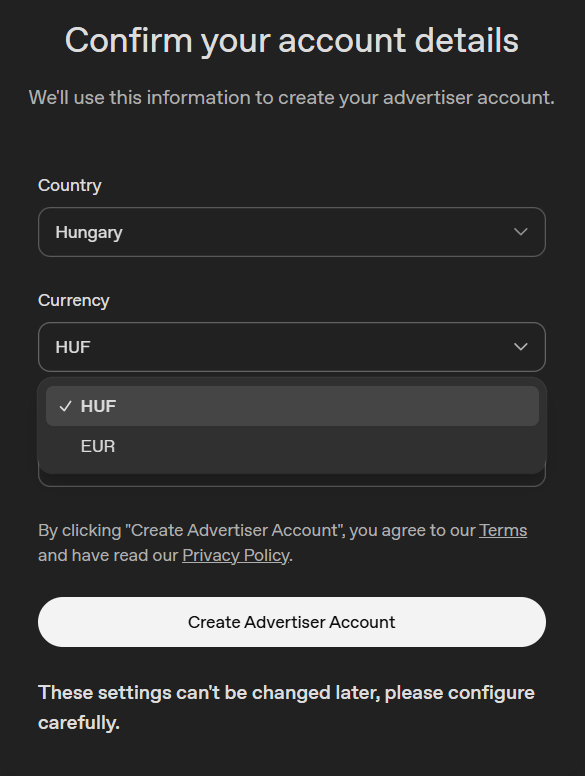Click the chevron arrow in the Country field
The width and height of the screenshot is (585, 776).
pyautogui.click(x=520, y=232)
